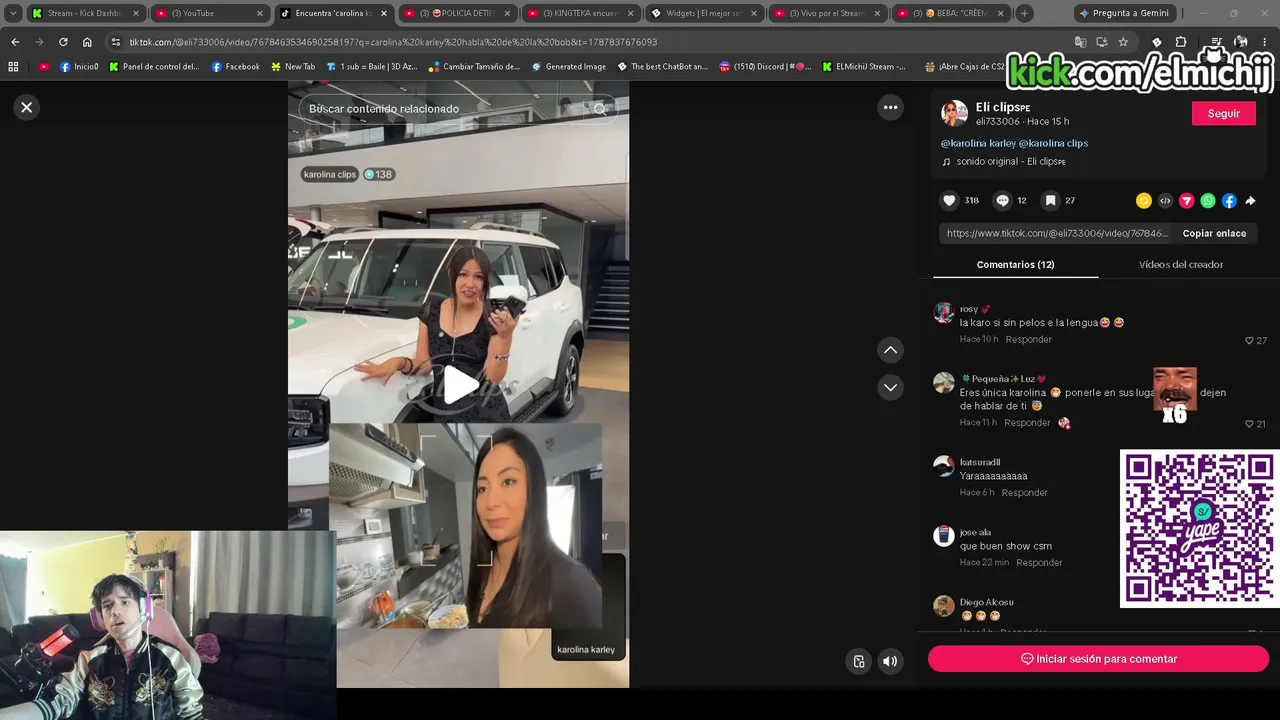This screenshot has width=1280, height=720.
Task: Open more share options arrow
Action: (x=1250, y=201)
